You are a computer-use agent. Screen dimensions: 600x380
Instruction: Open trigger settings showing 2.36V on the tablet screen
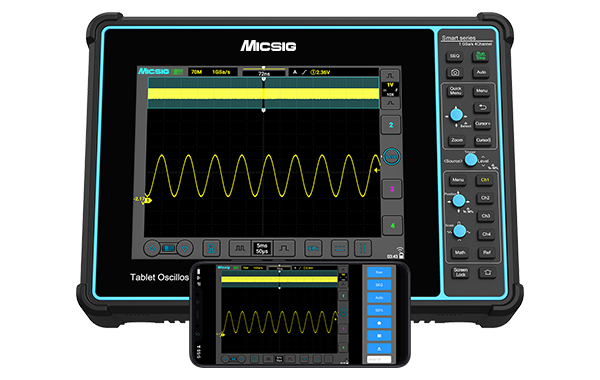(x=333, y=72)
